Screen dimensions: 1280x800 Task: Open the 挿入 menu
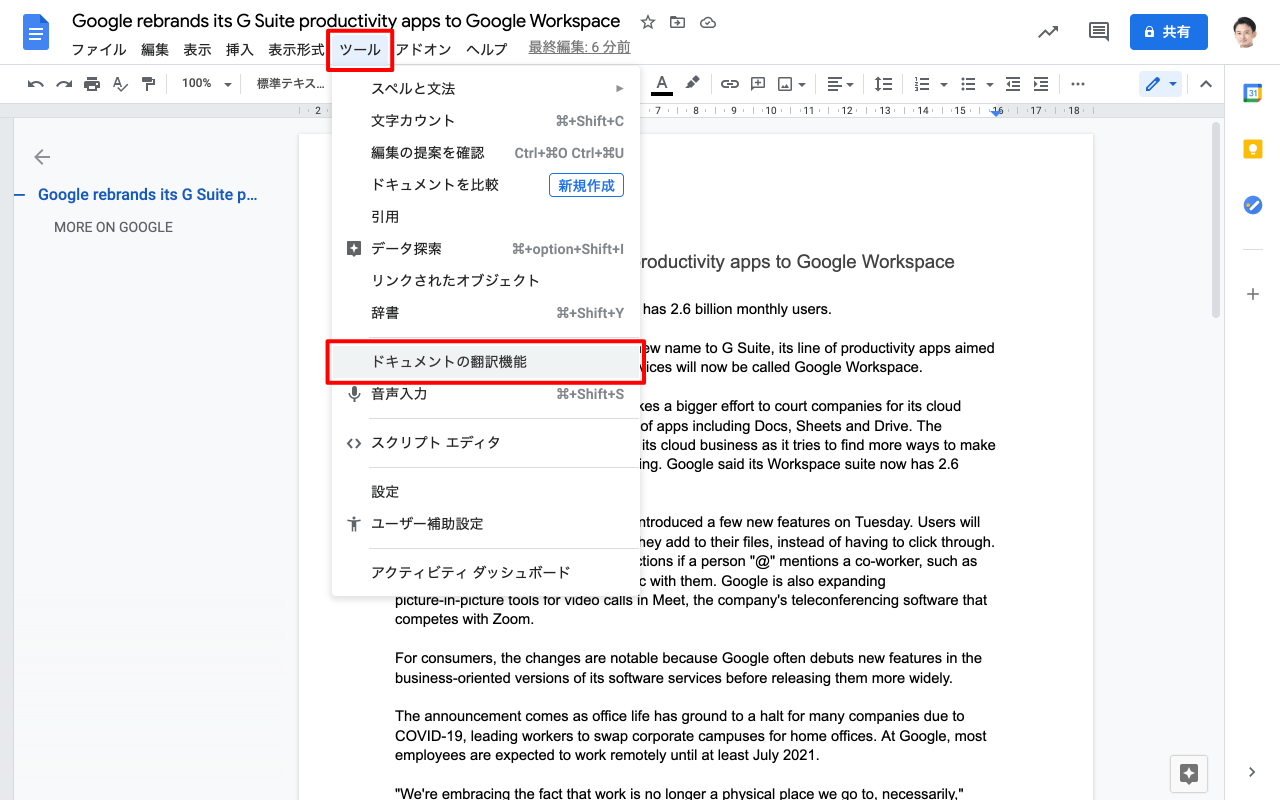pos(240,49)
